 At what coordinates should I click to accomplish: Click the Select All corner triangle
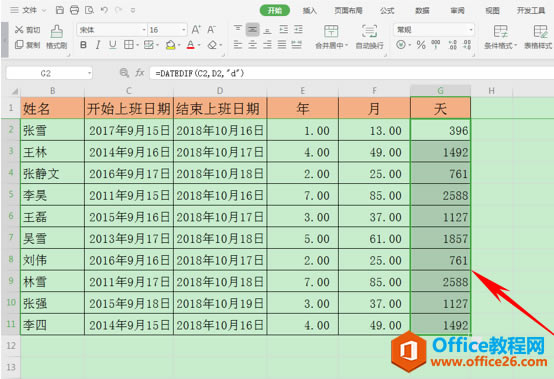point(15,91)
